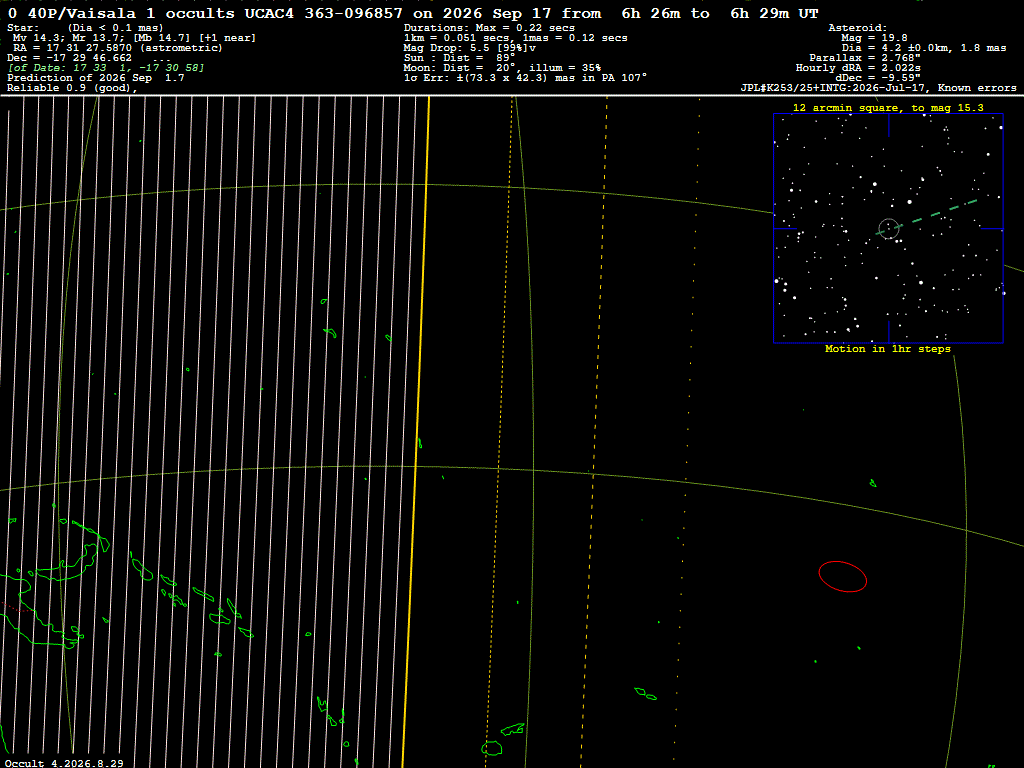1024x768 pixels.
Task: Click the '12 arcmin square' caption
Action: (x=888, y=108)
